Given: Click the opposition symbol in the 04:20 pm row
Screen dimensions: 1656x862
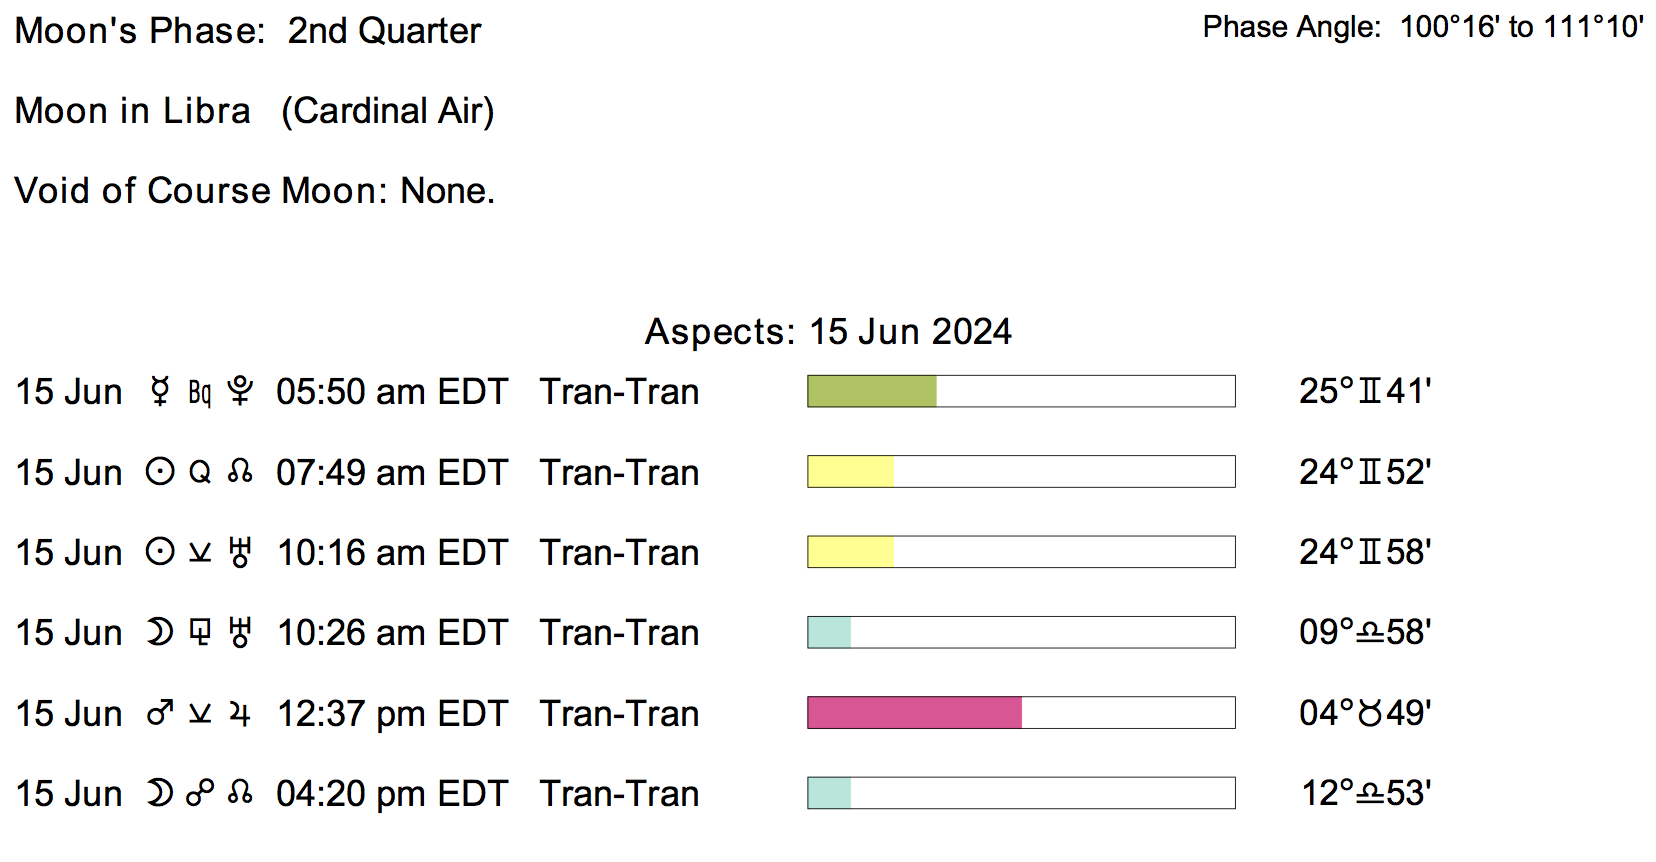Looking at the screenshot, I should (x=200, y=794).
